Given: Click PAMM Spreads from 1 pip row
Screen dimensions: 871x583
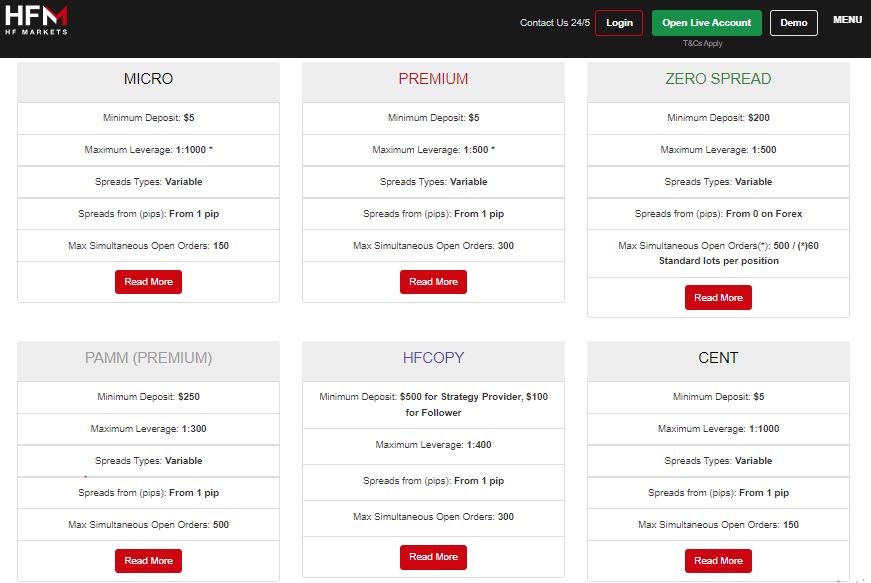Looking at the screenshot, I should (x=148, y=492).
